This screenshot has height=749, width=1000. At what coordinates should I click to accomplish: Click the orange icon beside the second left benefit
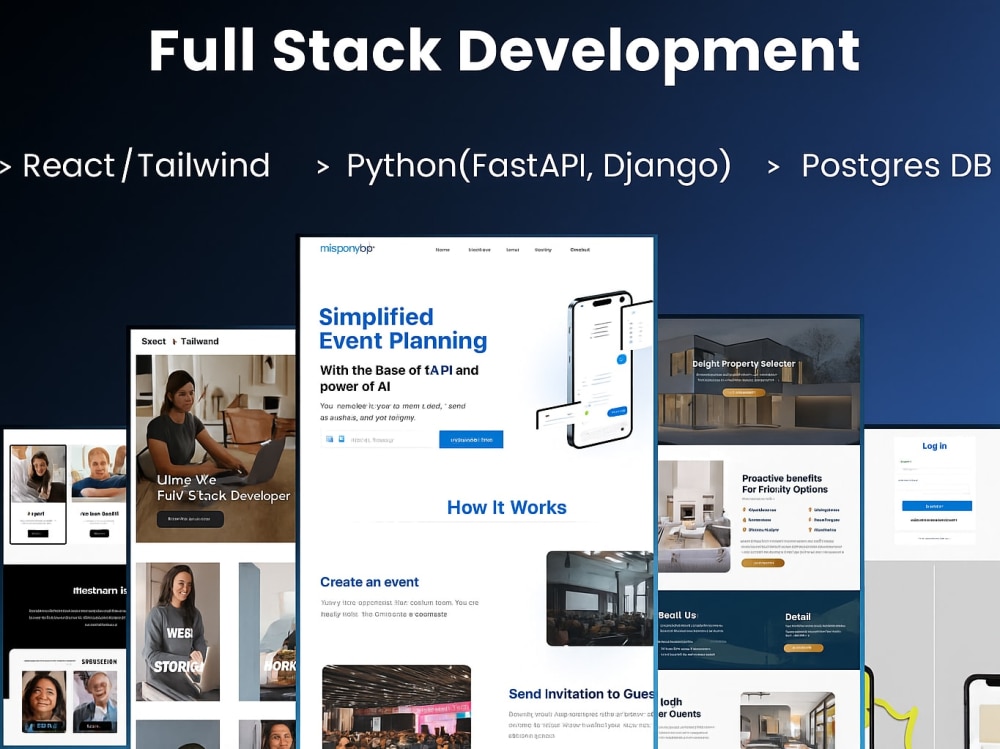click(744, 519)
